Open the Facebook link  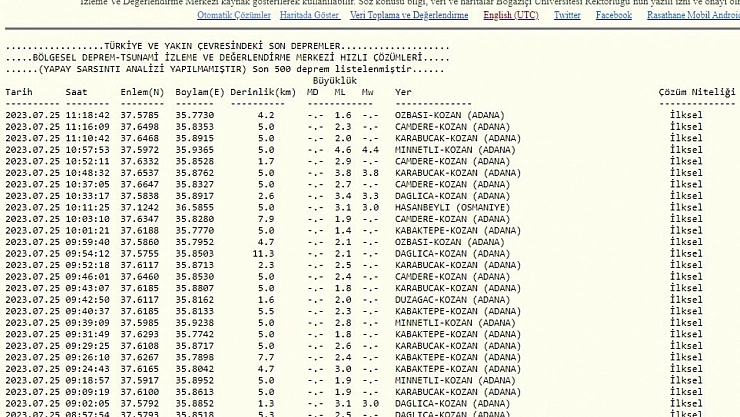coord(613,15)
